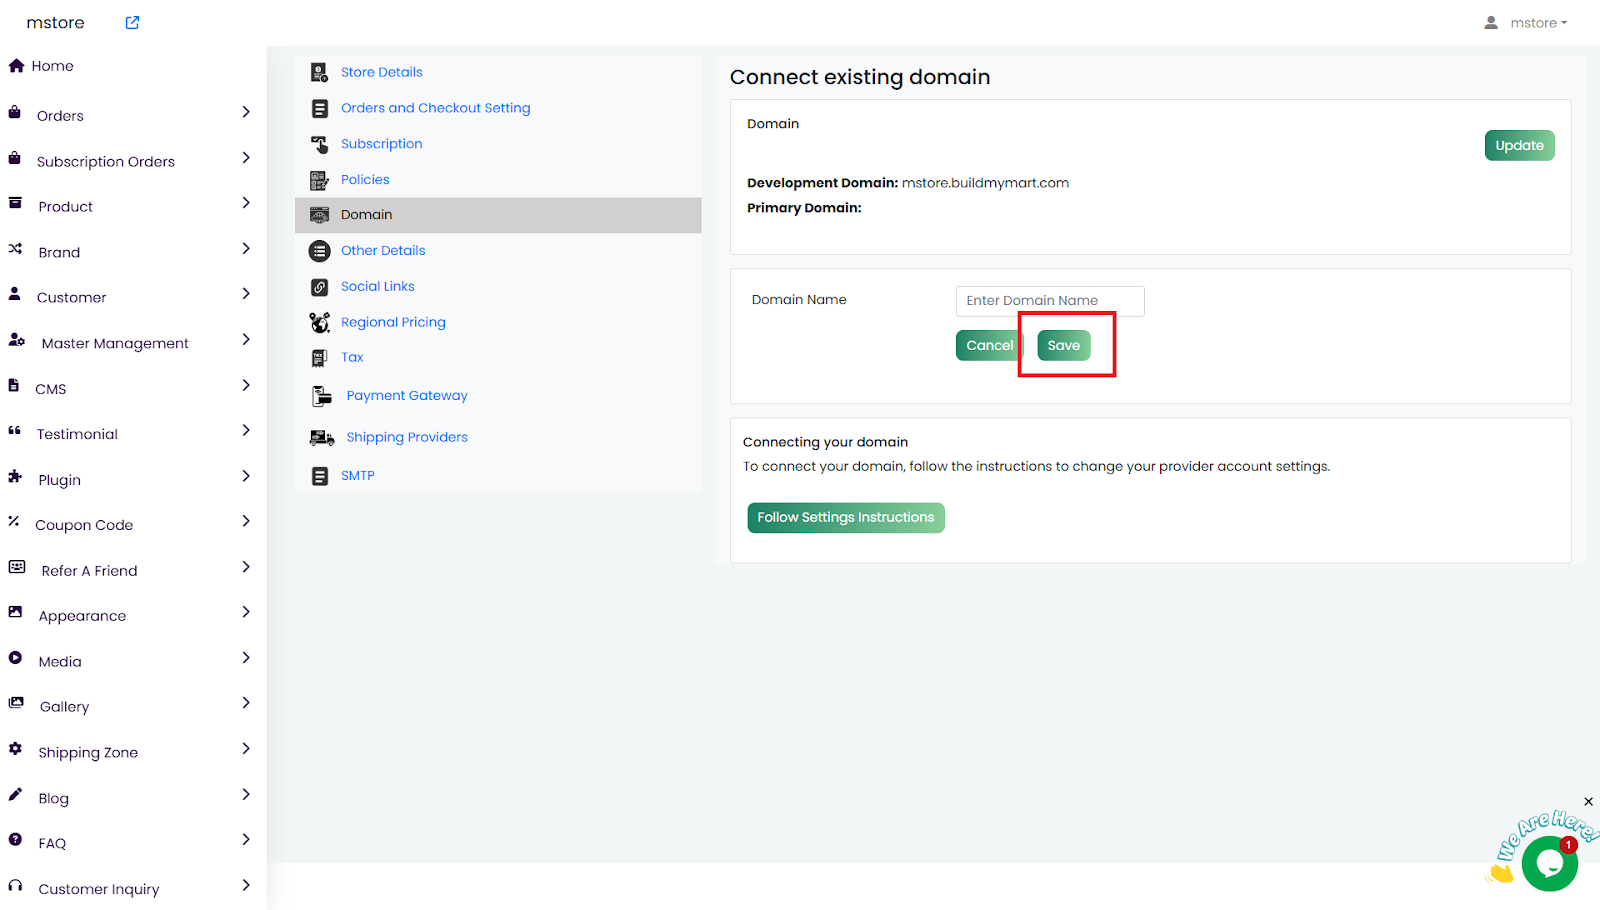Screen dimensions: 1600x910
Task: Open the Policies settings page
Action: tap(365, 180)
